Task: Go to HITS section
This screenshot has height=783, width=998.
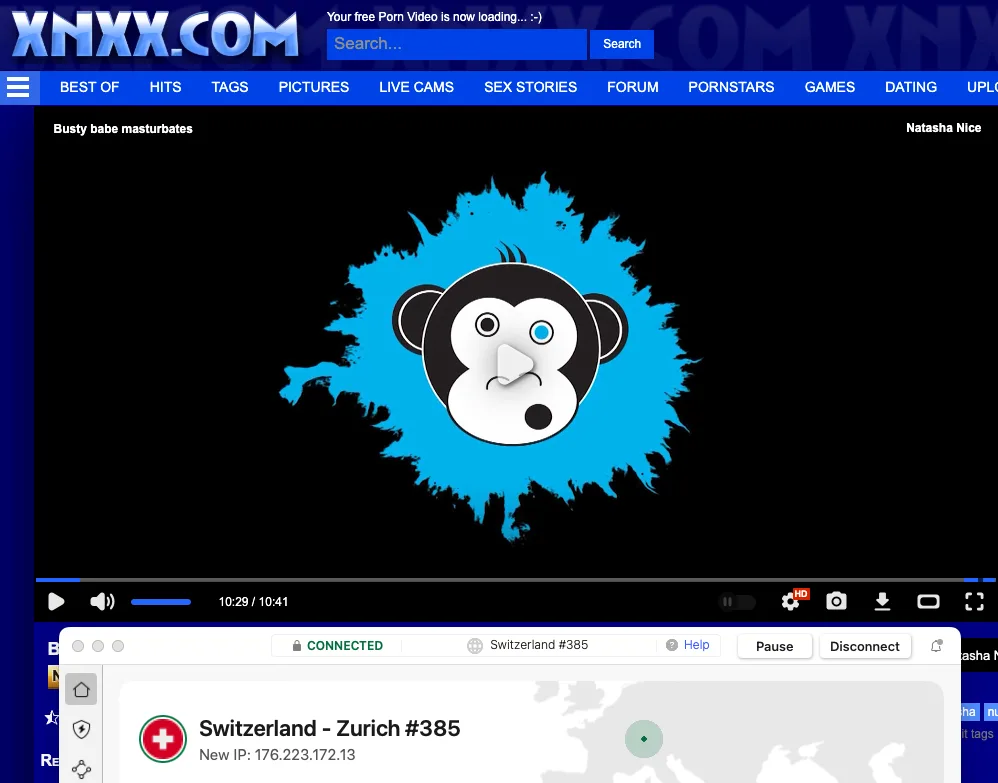Action: [165, 87]
